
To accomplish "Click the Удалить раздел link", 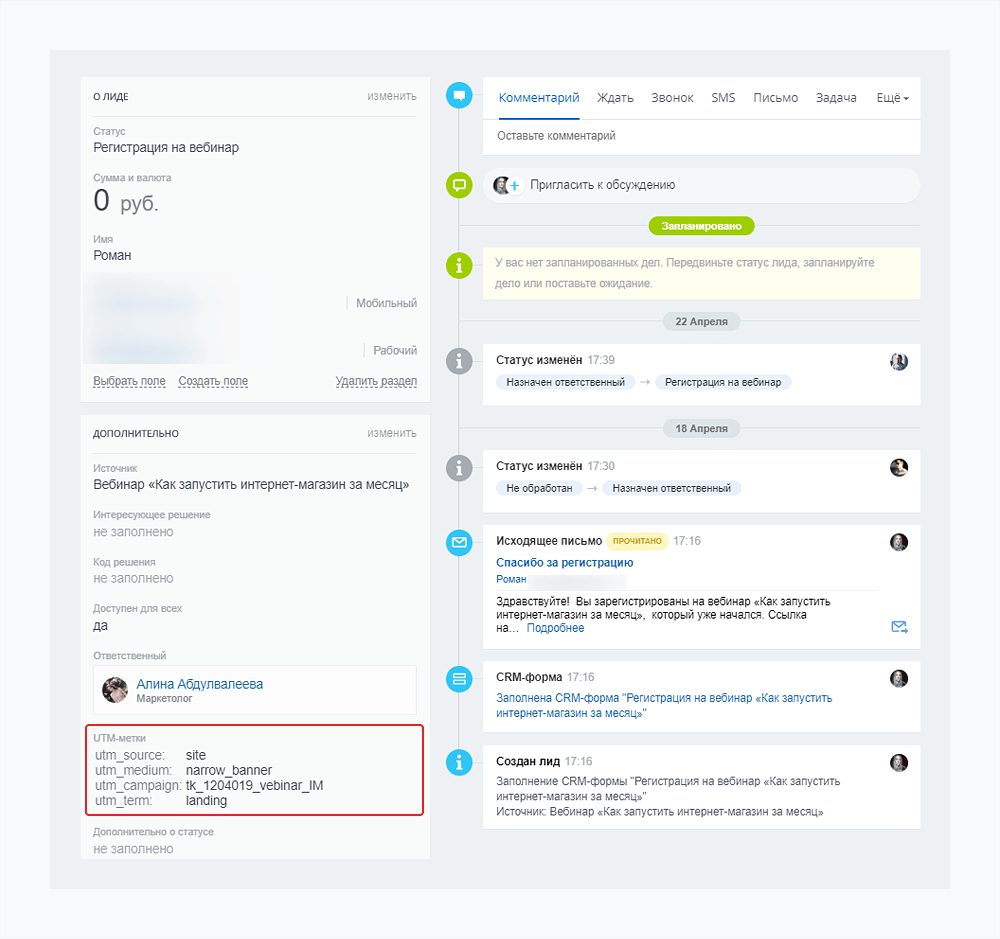I will pos(376,381).
